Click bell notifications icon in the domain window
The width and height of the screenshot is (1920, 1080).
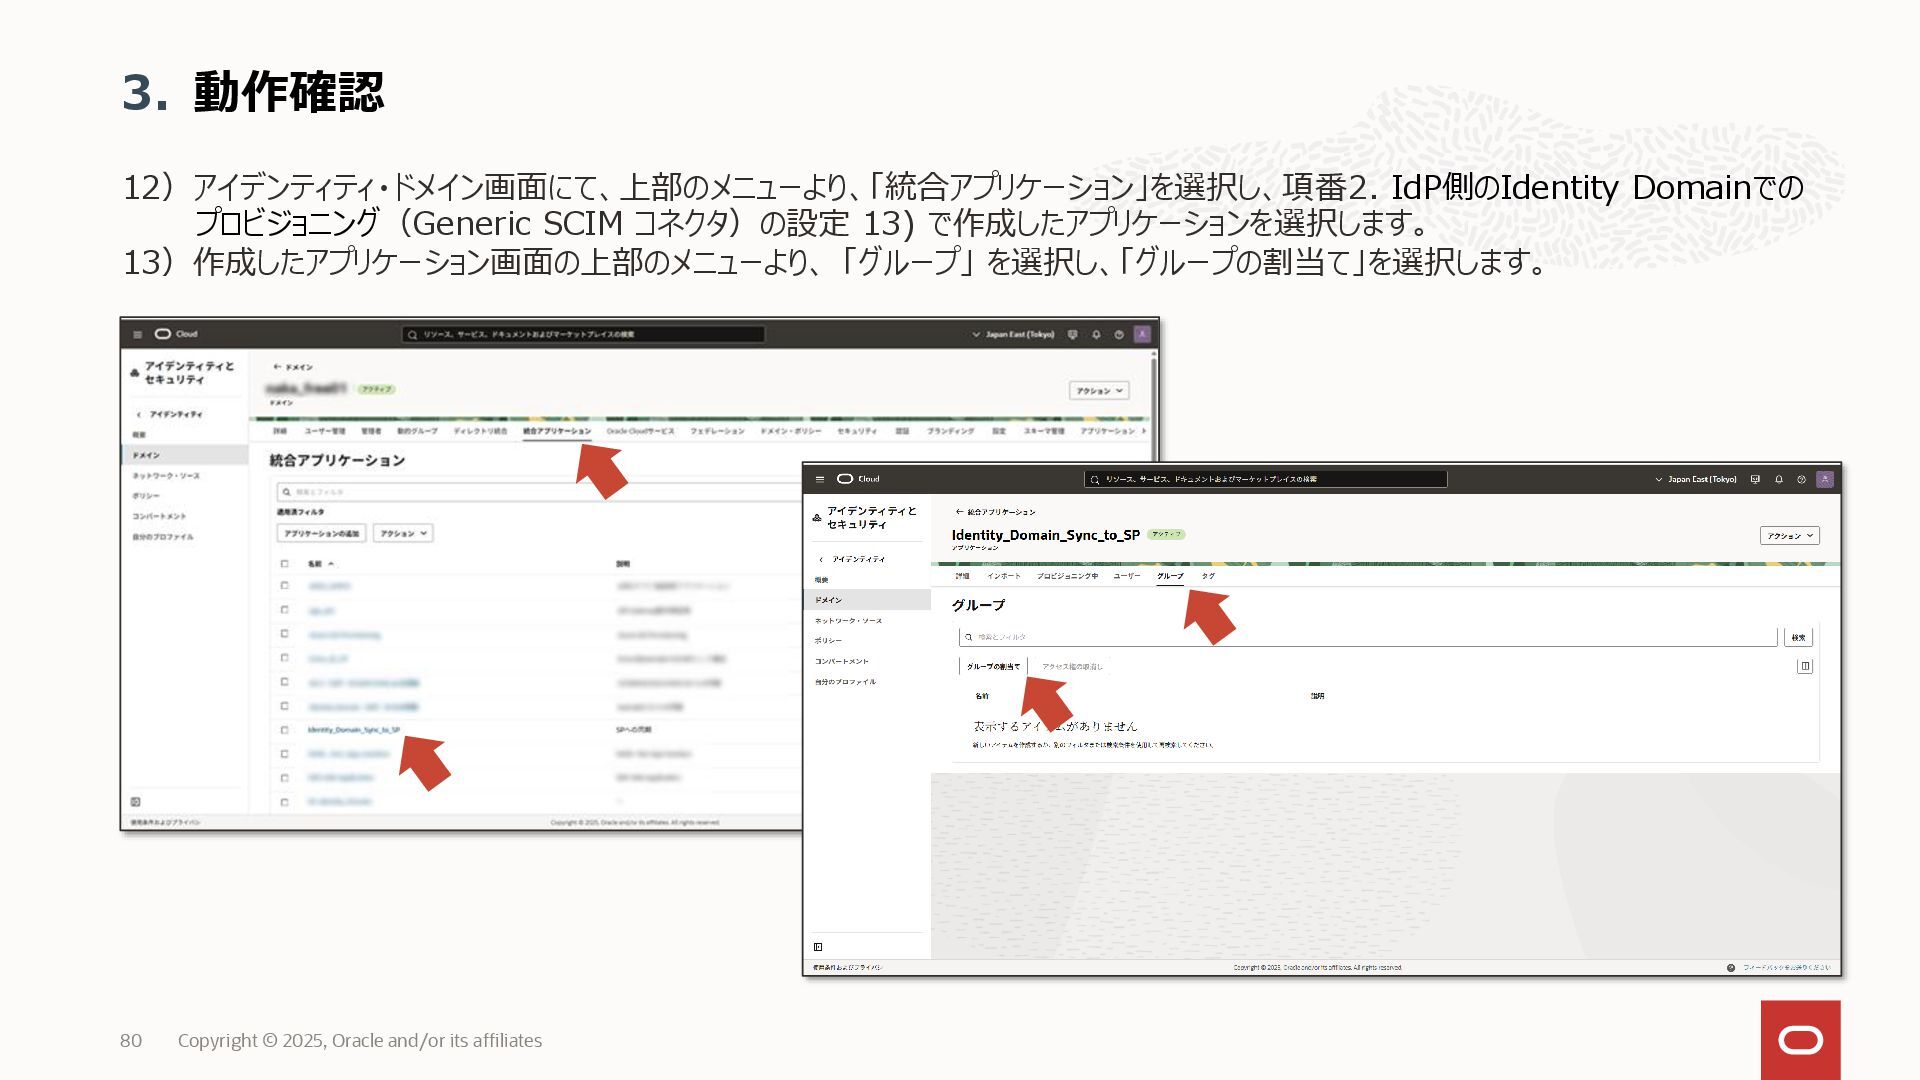pos(1096,335)
